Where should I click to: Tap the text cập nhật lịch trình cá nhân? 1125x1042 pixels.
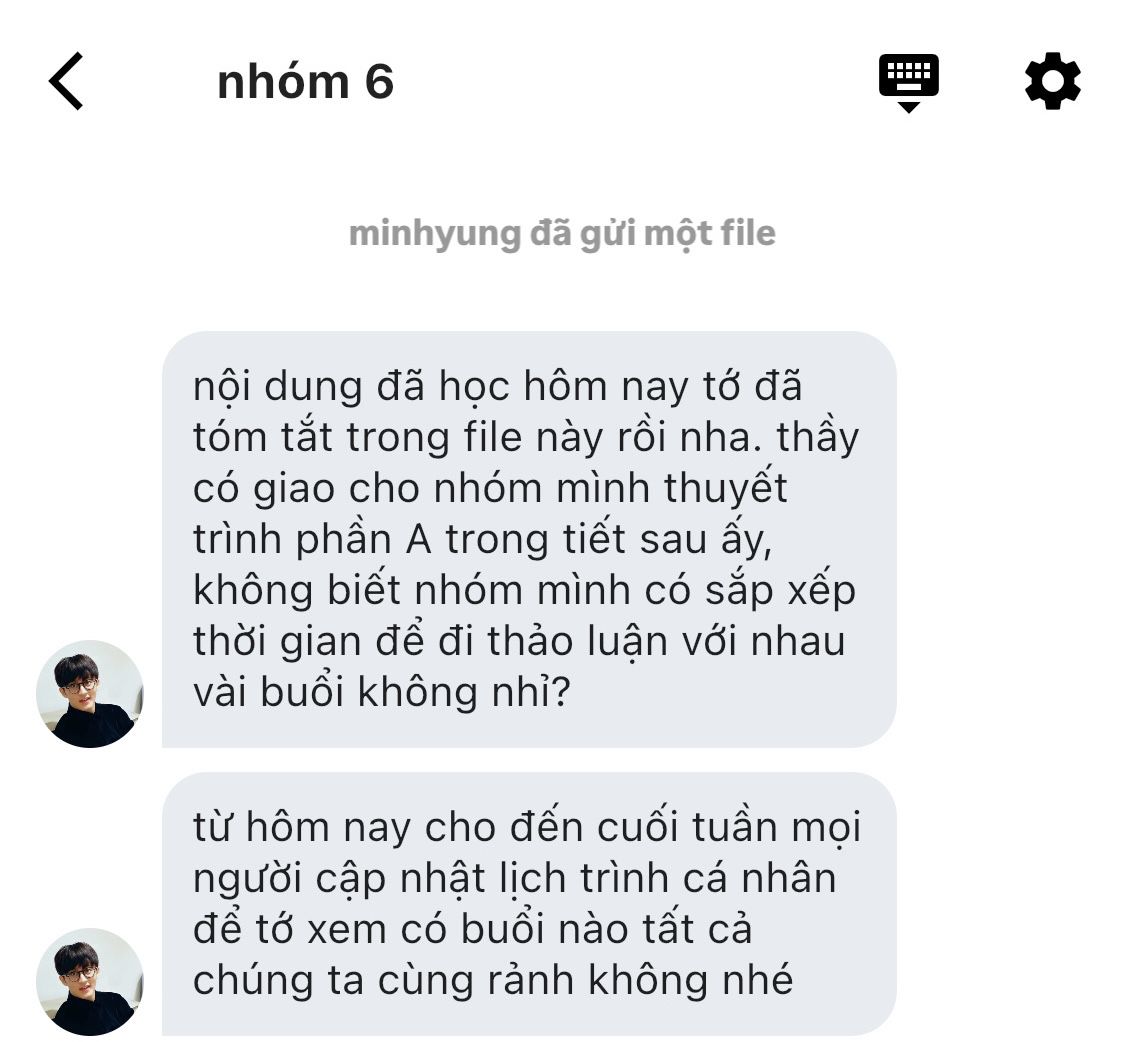(x=576, y=878)
